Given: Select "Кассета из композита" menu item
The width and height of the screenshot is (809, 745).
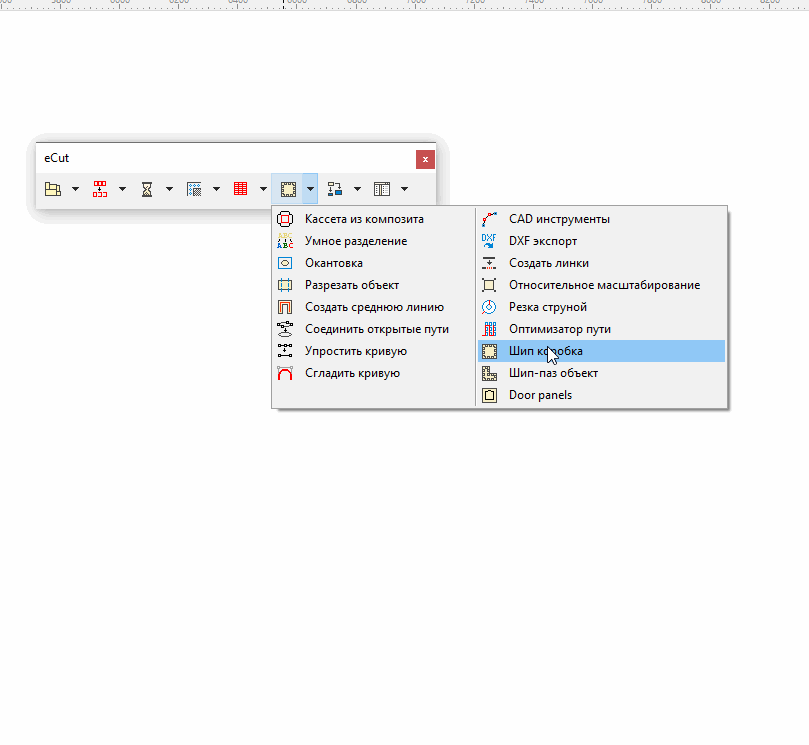Looking at the screenshot, I should click(364, 219).
